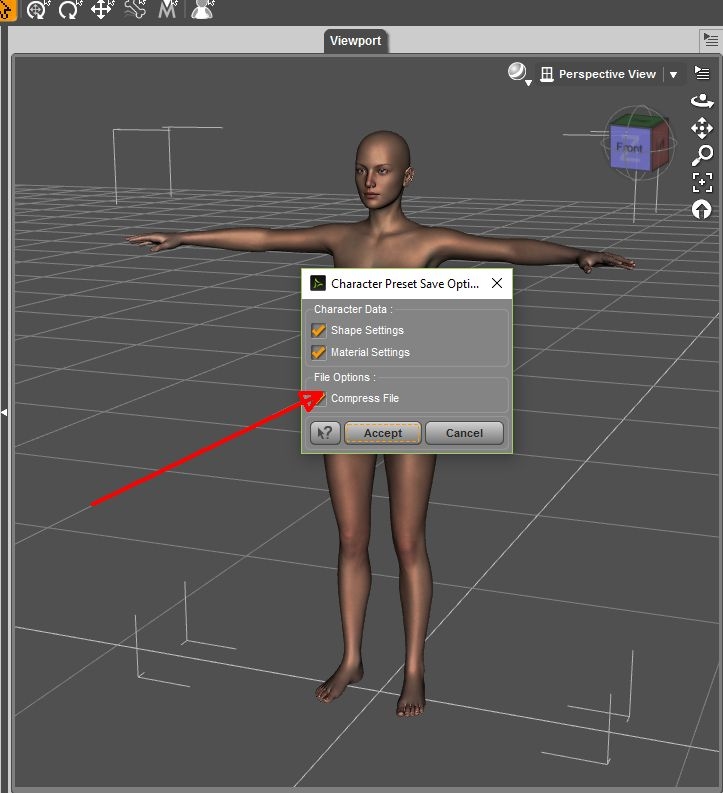Click the Reset camera up-arrow control

click(x=702, y=209)
